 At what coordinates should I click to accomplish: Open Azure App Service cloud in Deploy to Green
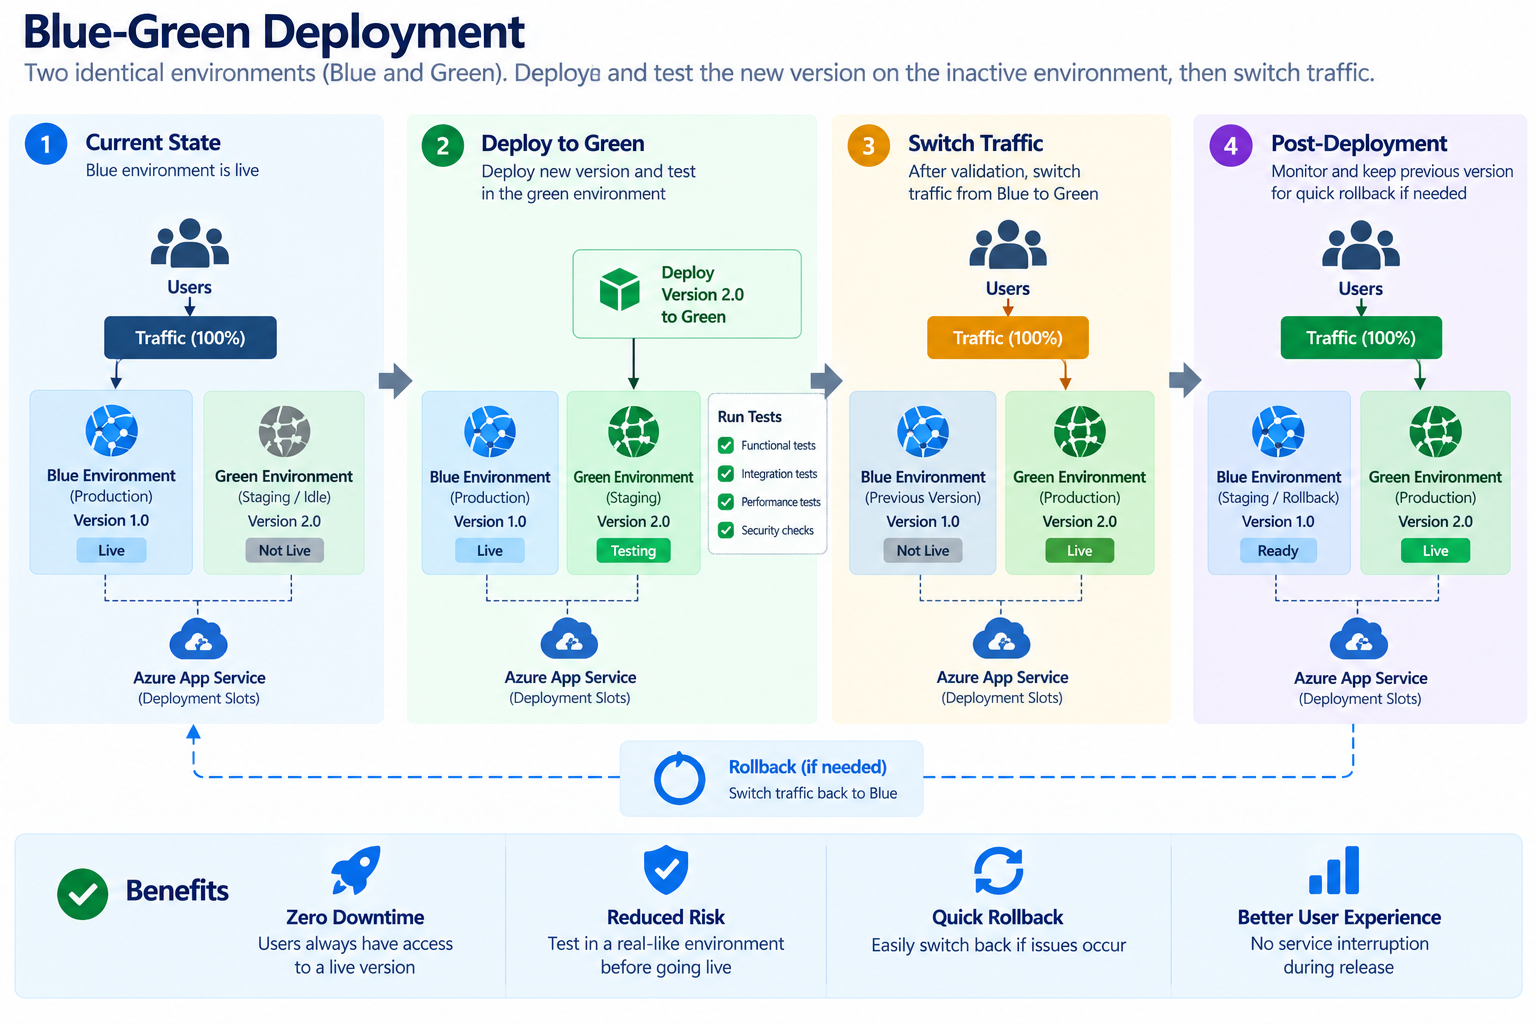pos(569,639)
